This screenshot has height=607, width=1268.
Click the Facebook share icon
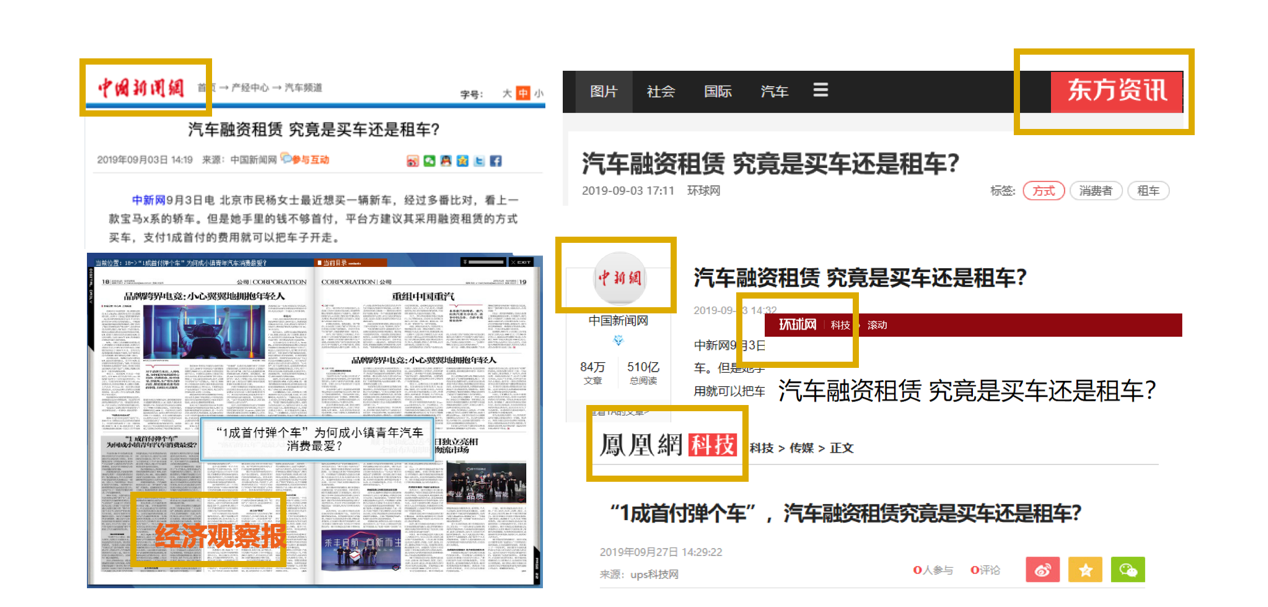496,161
